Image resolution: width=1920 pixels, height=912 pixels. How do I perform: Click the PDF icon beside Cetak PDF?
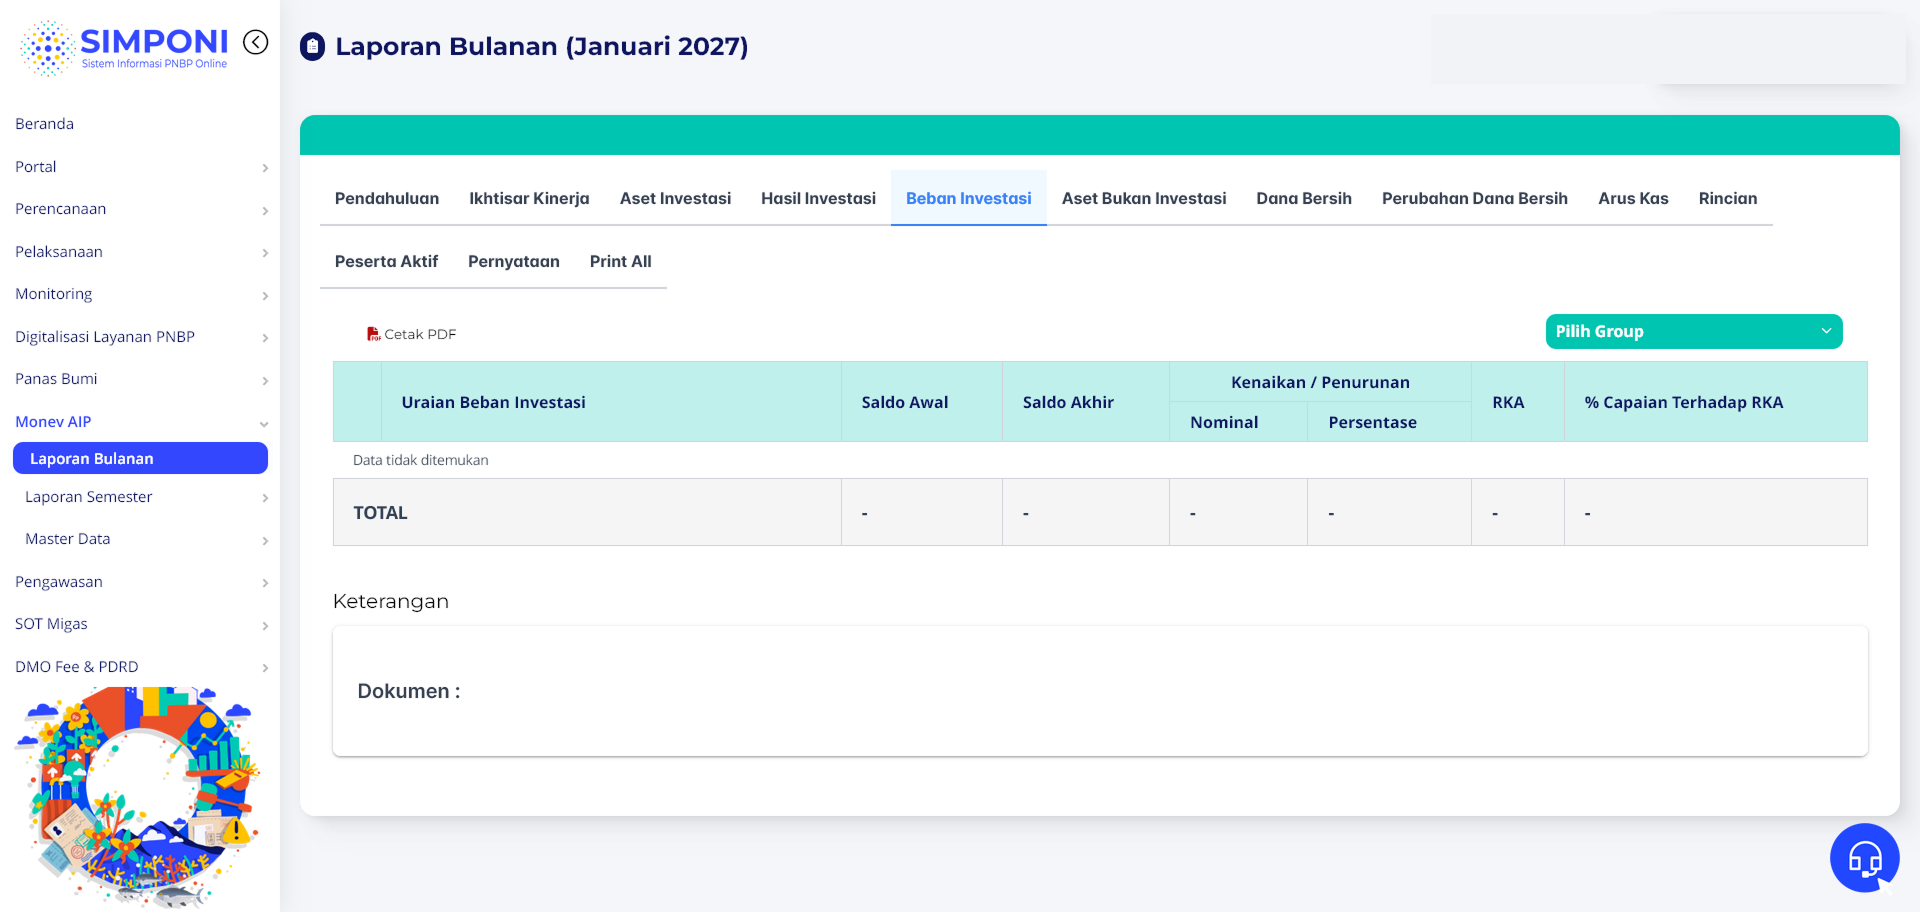click(x=373, y=334)
